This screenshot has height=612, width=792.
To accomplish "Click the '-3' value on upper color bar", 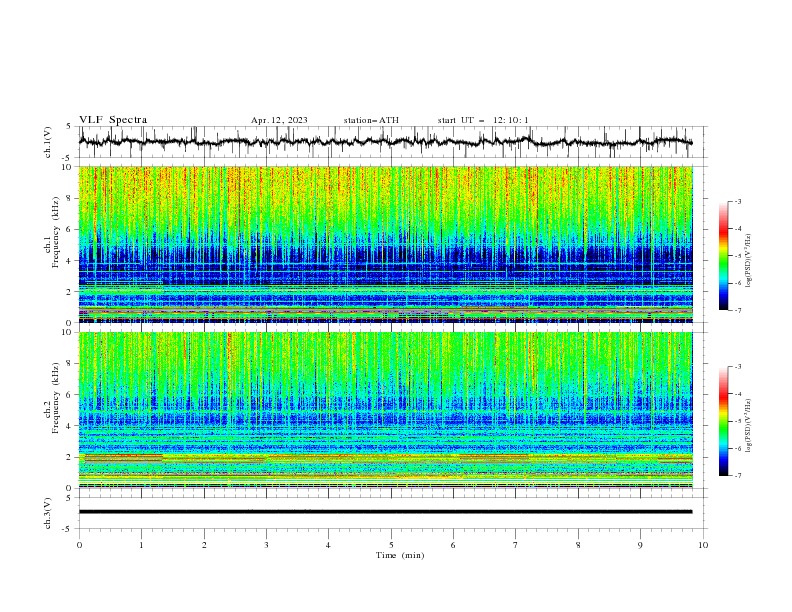I will point(737,201).
